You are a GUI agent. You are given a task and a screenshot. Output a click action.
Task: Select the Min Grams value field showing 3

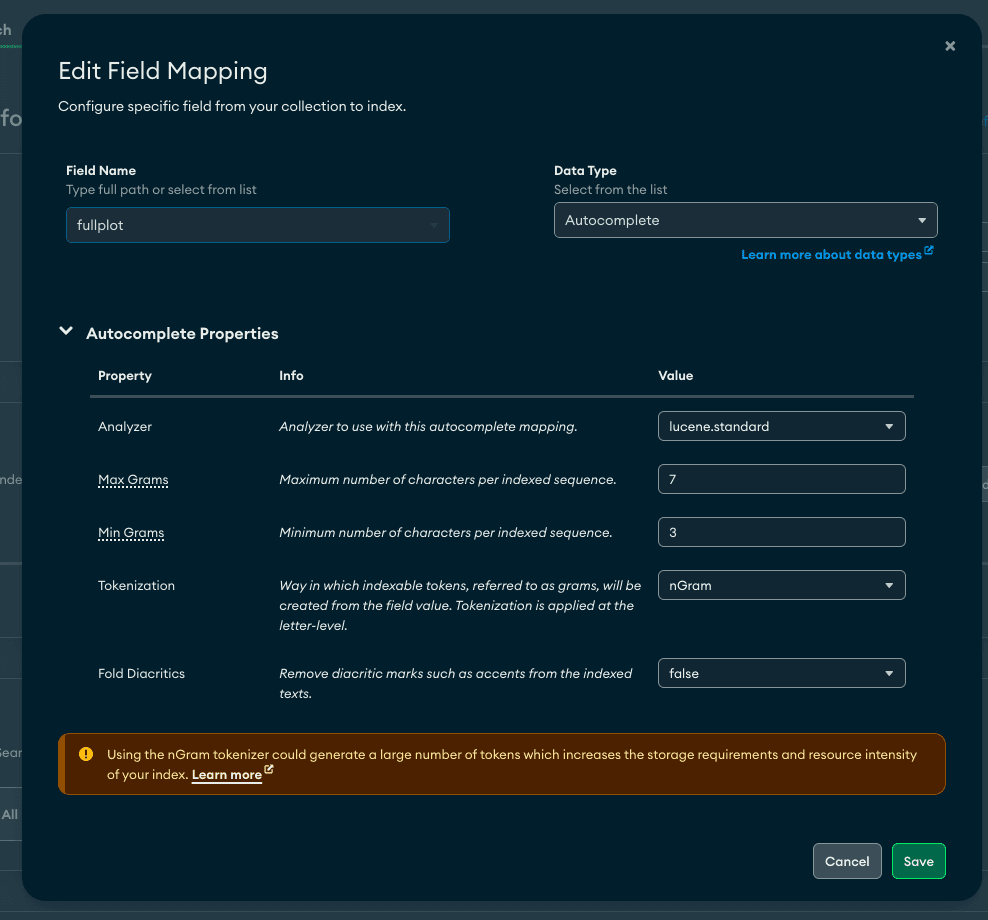coord(781,532)
